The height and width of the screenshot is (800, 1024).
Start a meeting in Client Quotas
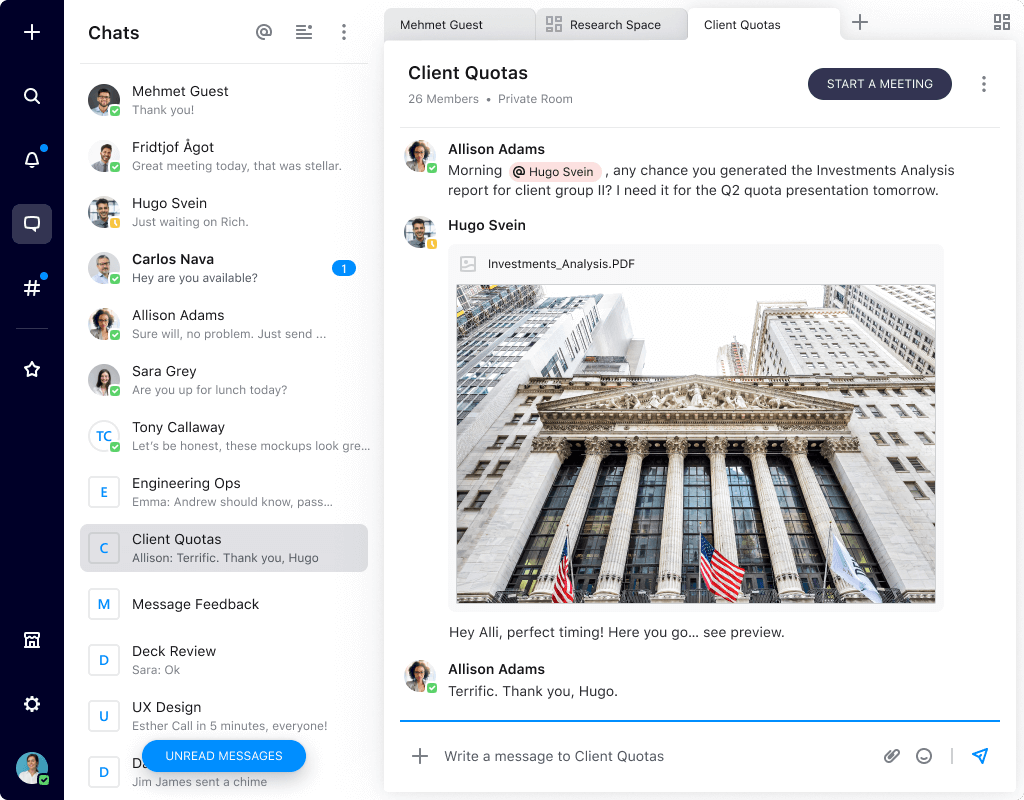pyautogui.click(x=880, y=84)
